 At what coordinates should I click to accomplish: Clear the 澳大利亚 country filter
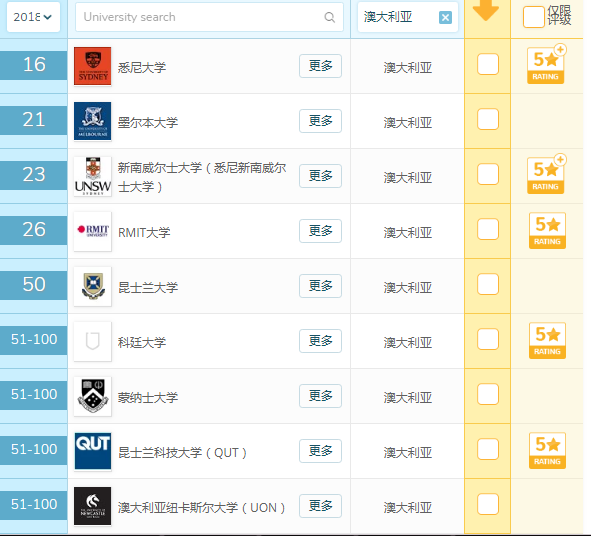445,17
